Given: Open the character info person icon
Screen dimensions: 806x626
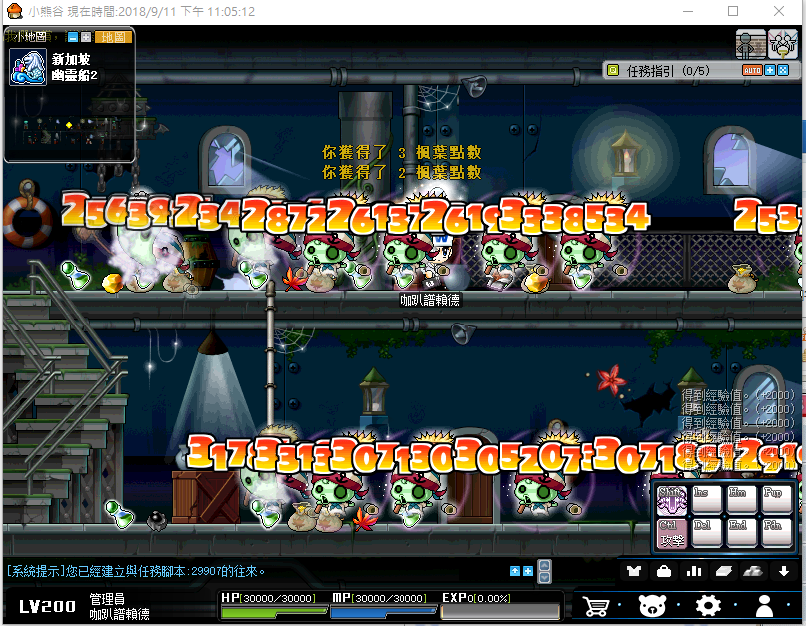Looking at the screenshot, I should pos(764,606).
